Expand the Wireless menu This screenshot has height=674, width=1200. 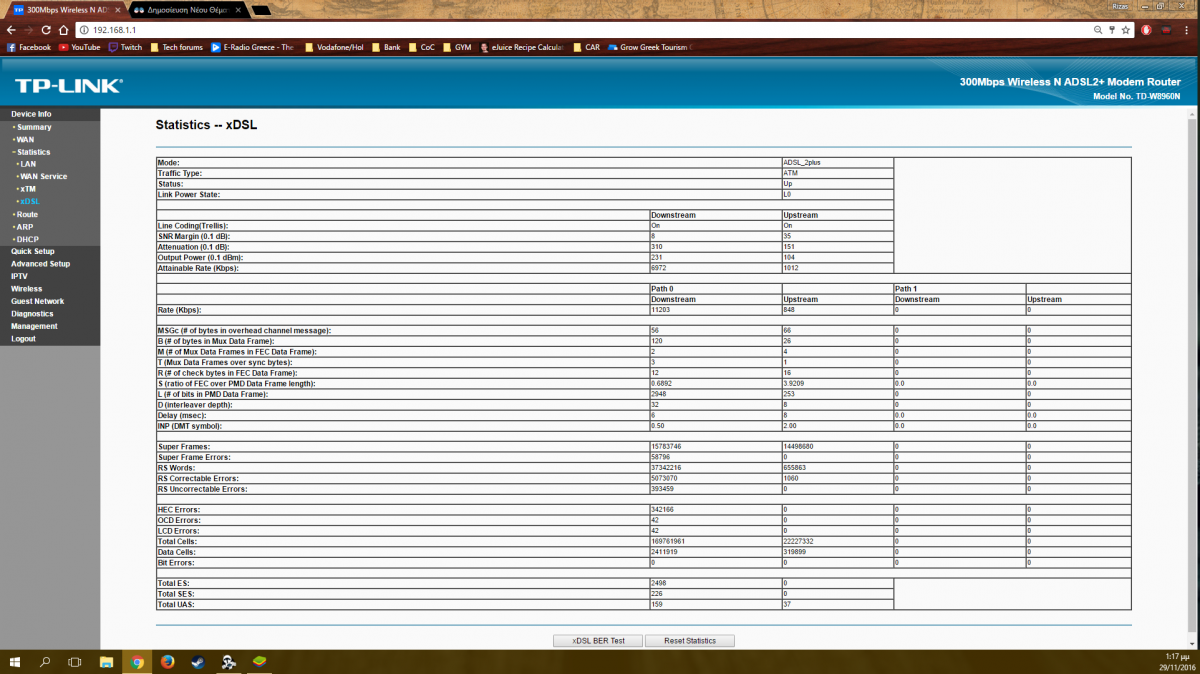[x=27, y=289]
